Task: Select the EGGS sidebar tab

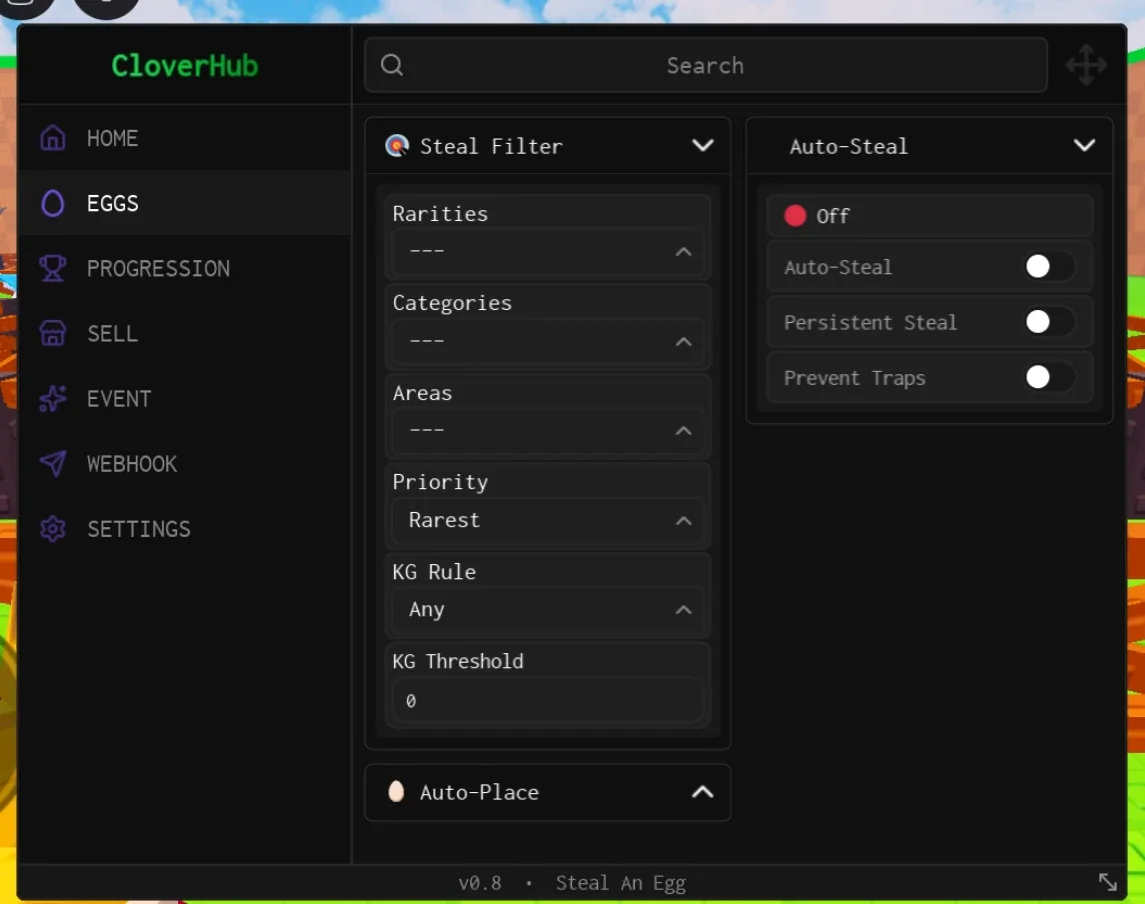Action: 184,203
